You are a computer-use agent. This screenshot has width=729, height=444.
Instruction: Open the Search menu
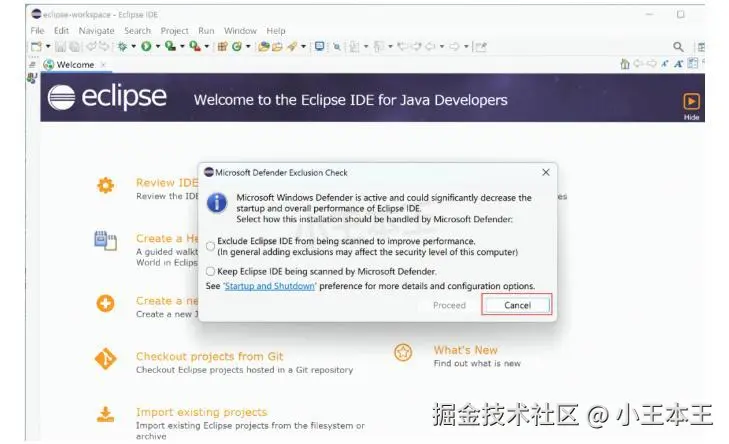[x=137, y=31]
